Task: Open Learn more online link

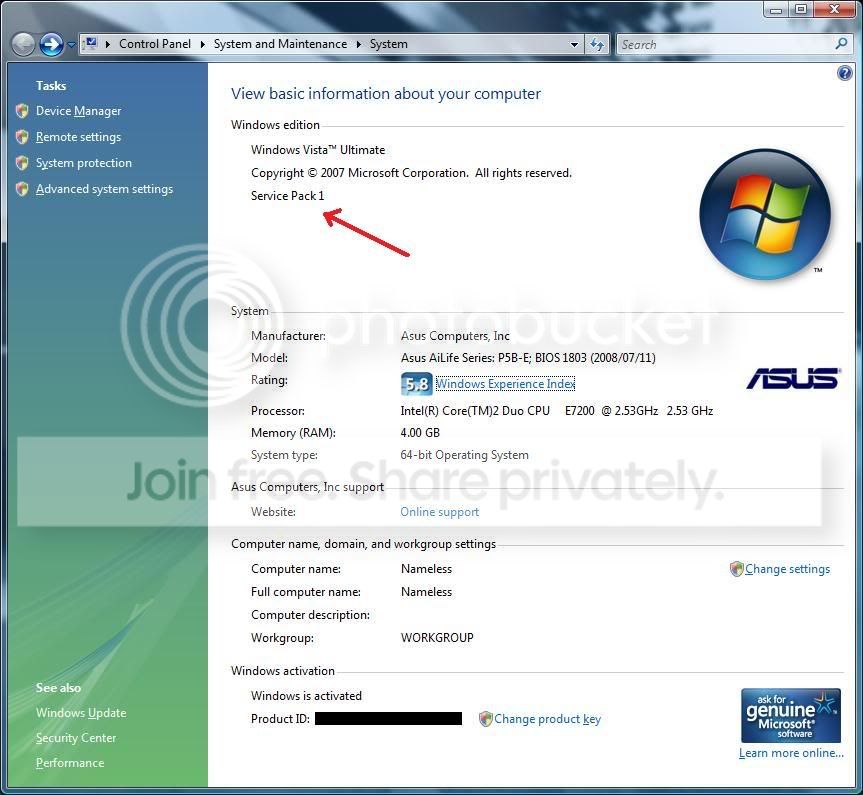Action: point(791,753)
